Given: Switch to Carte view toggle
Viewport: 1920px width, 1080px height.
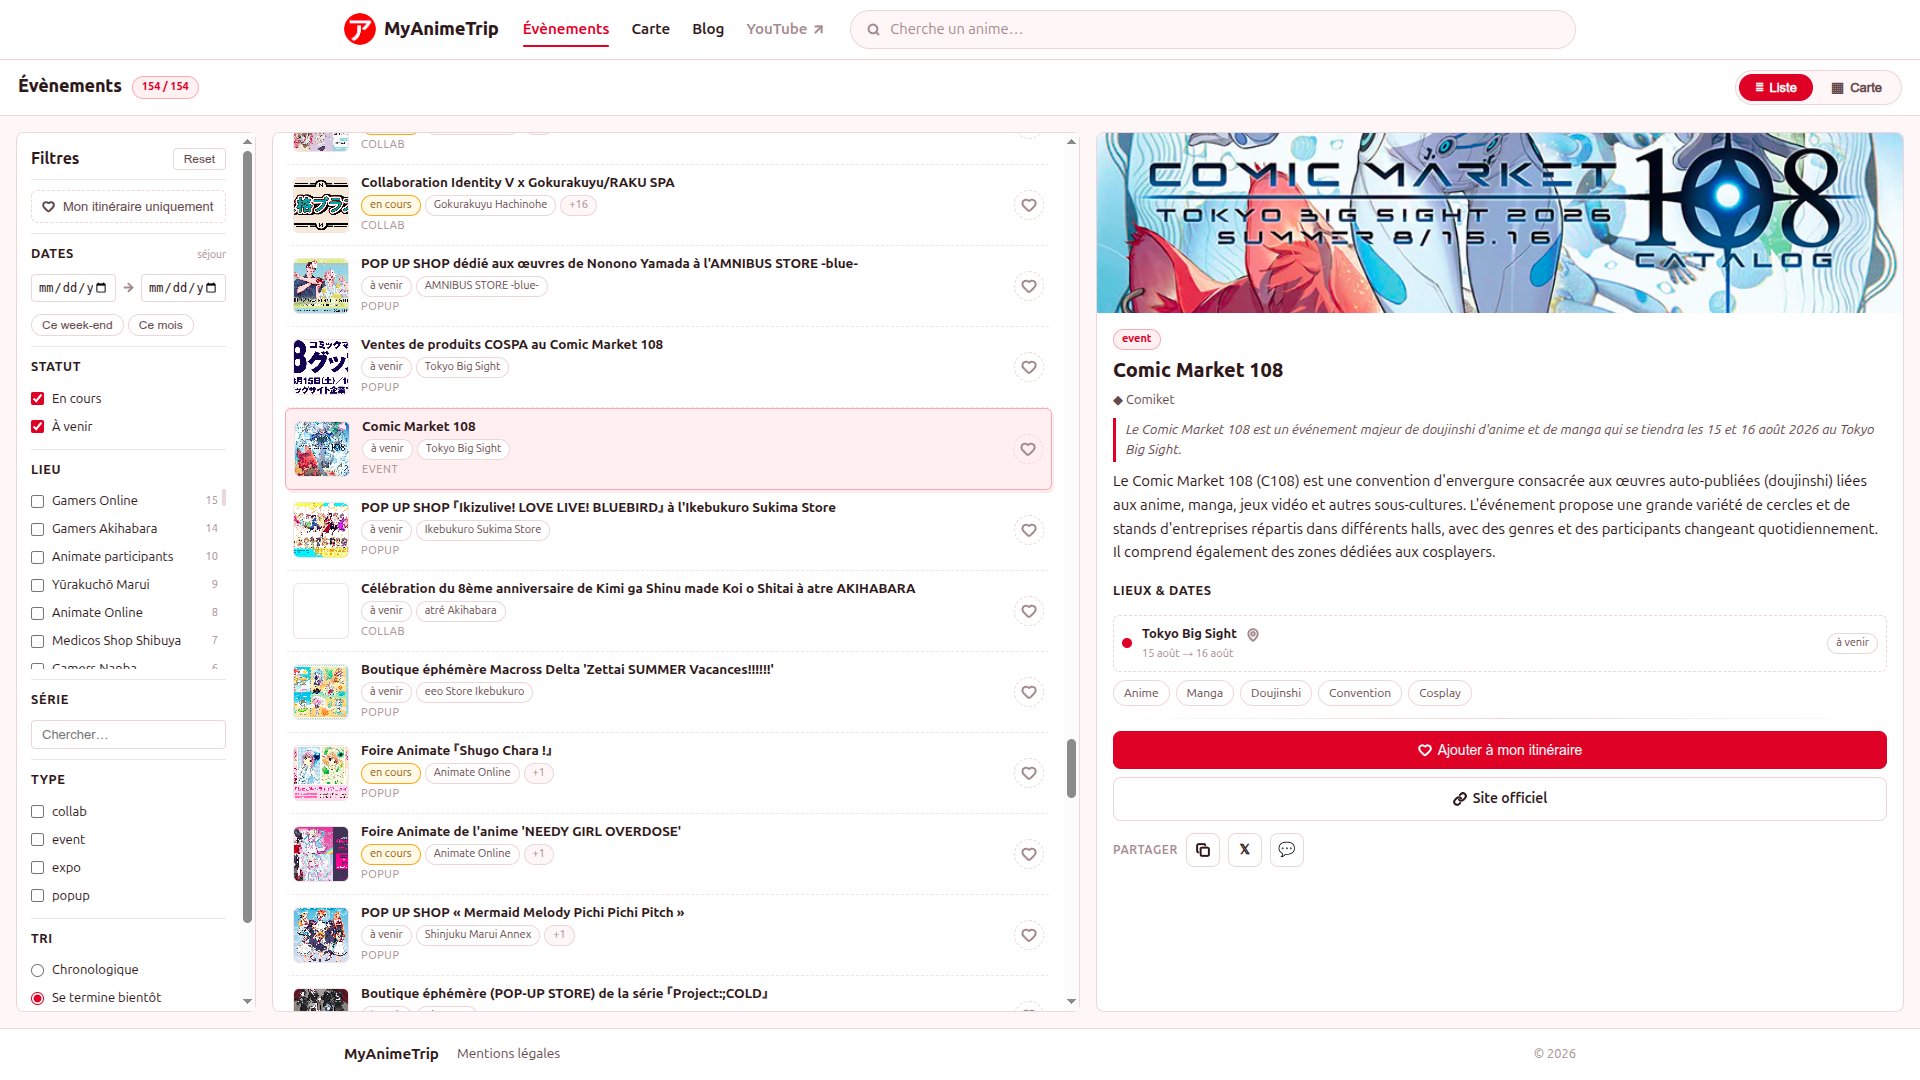Looking at the screenshot, I should click(1856, 88).
